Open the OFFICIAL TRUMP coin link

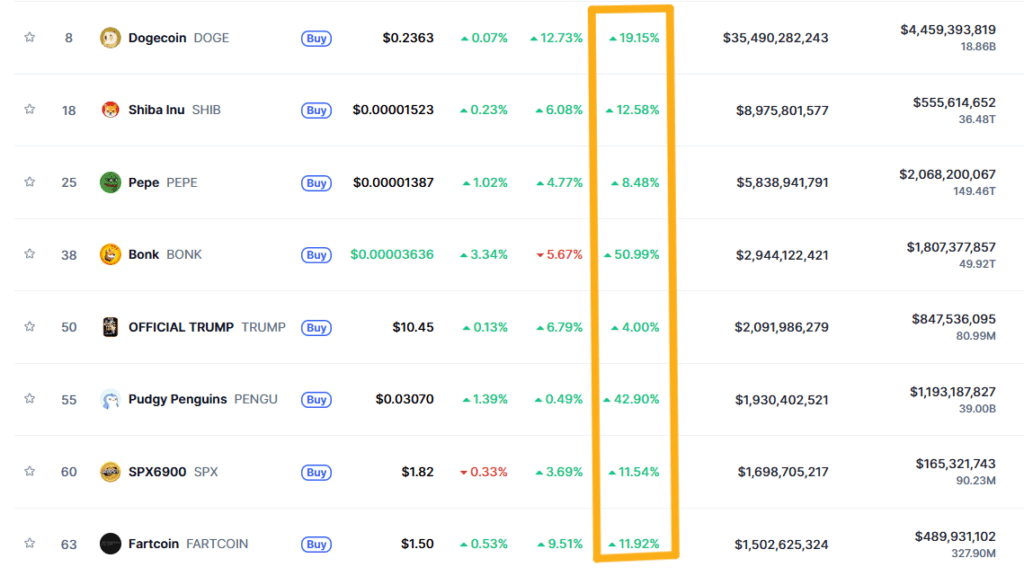point(181,327)
